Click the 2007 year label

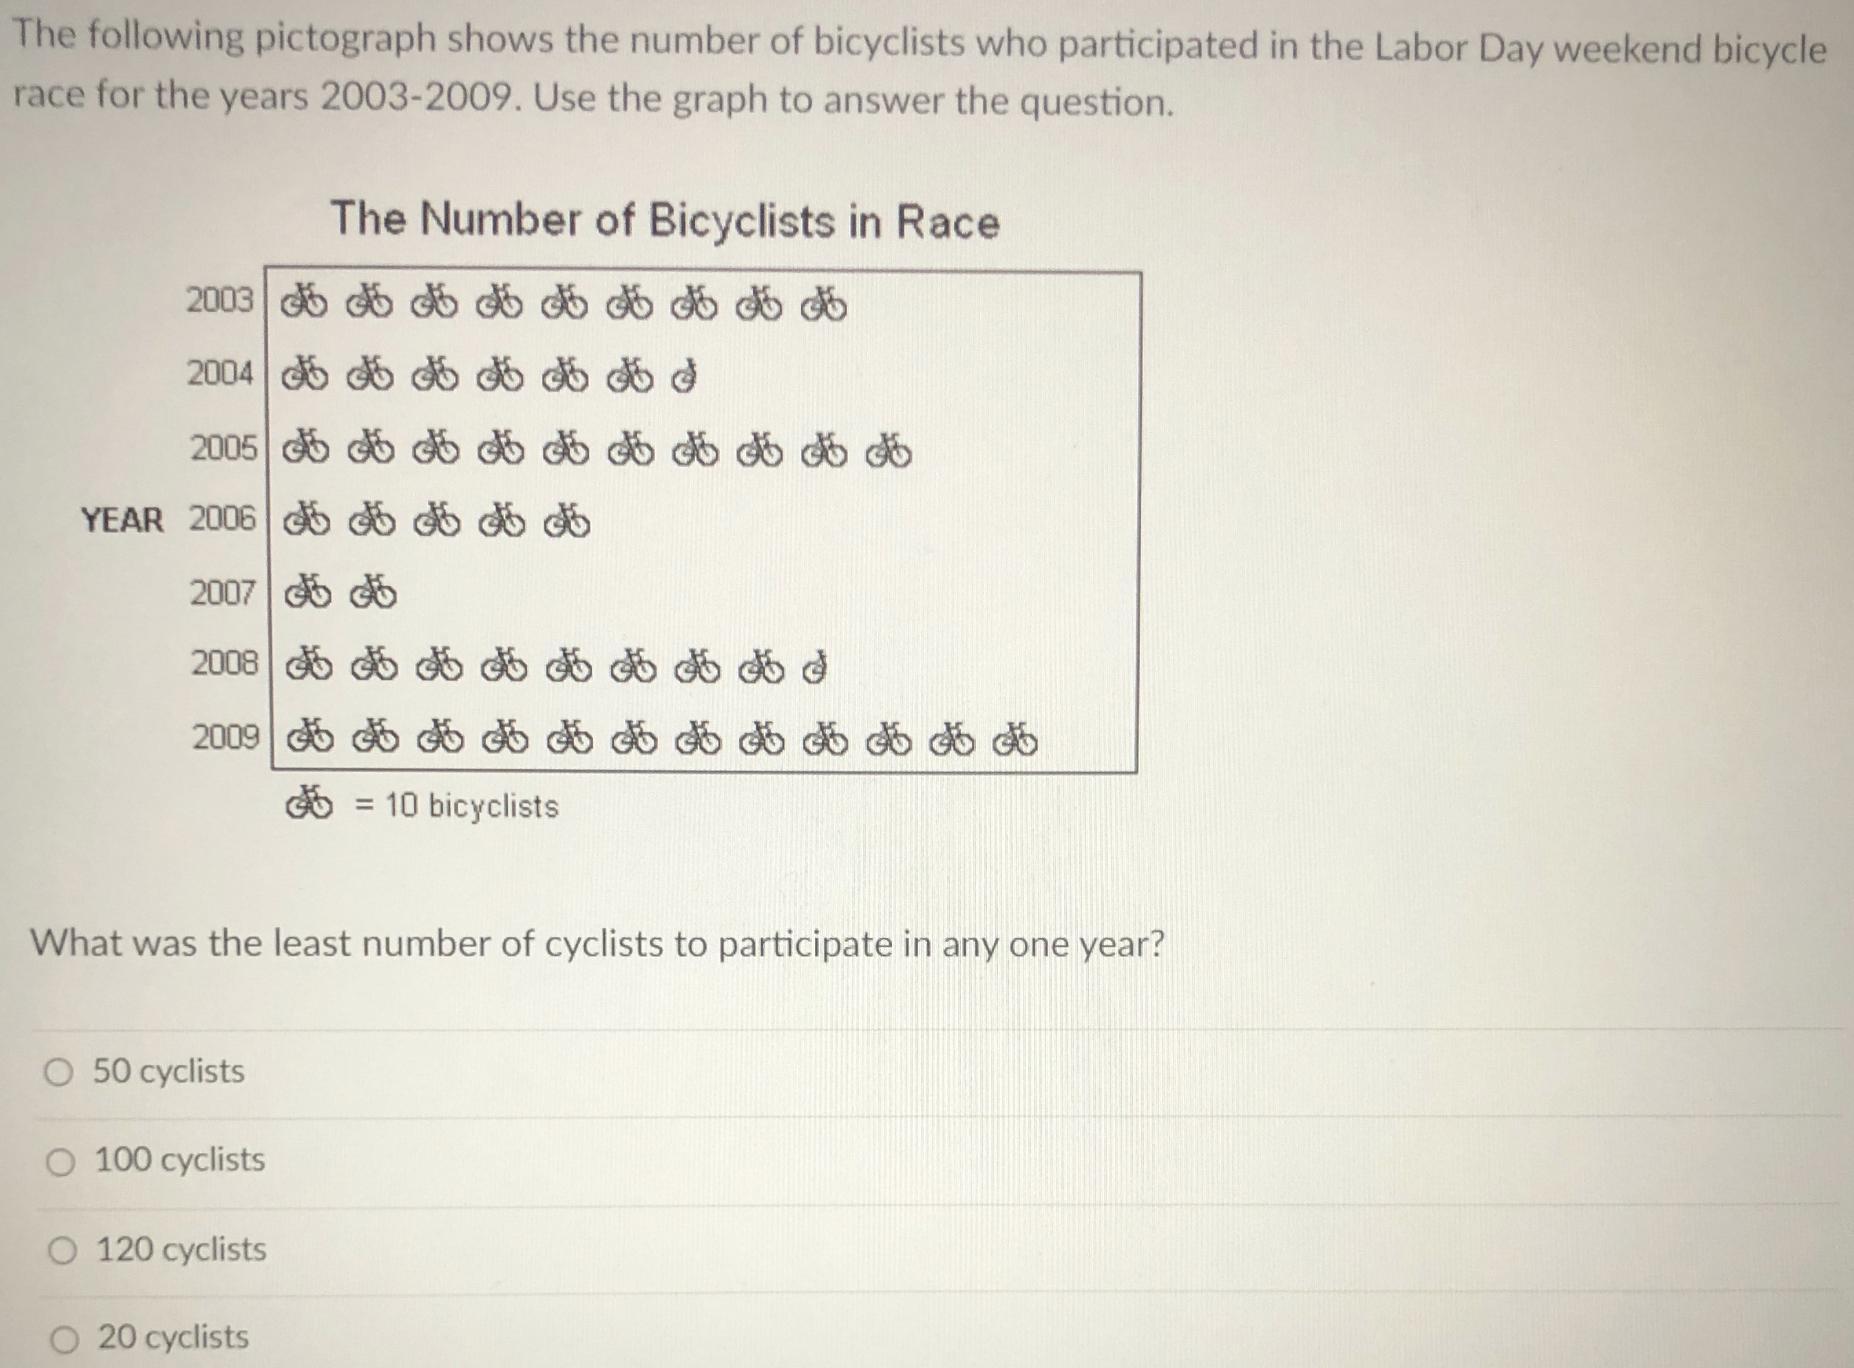(x=224, y=593)
